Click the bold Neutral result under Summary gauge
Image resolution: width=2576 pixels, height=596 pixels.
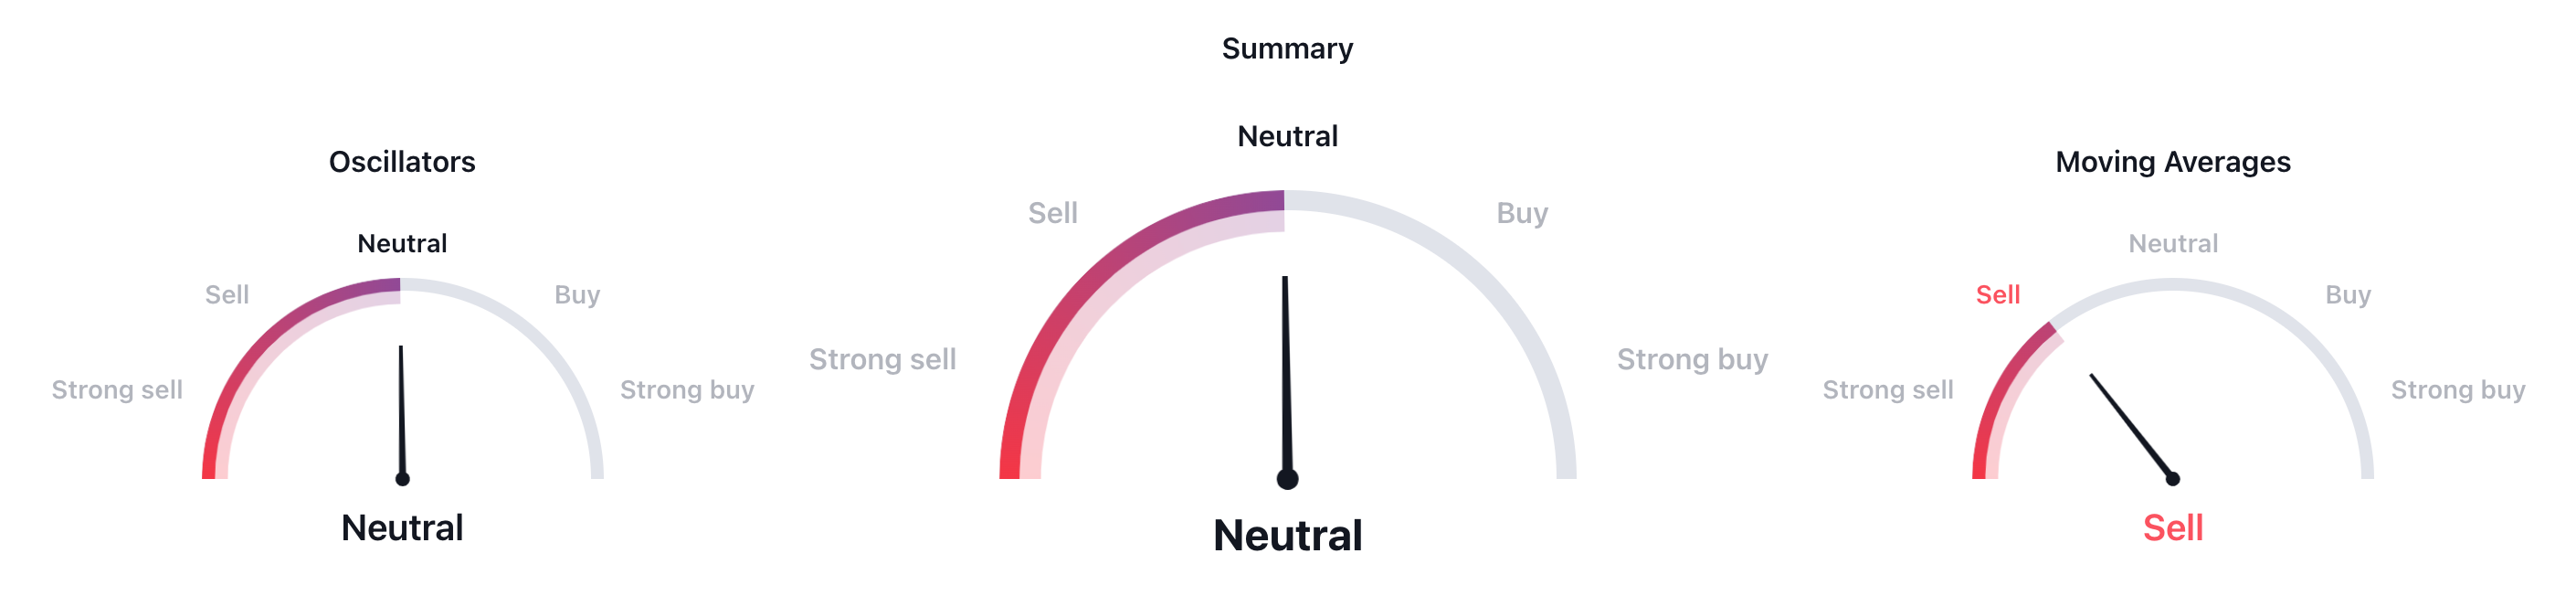[x=1287, y=536]
